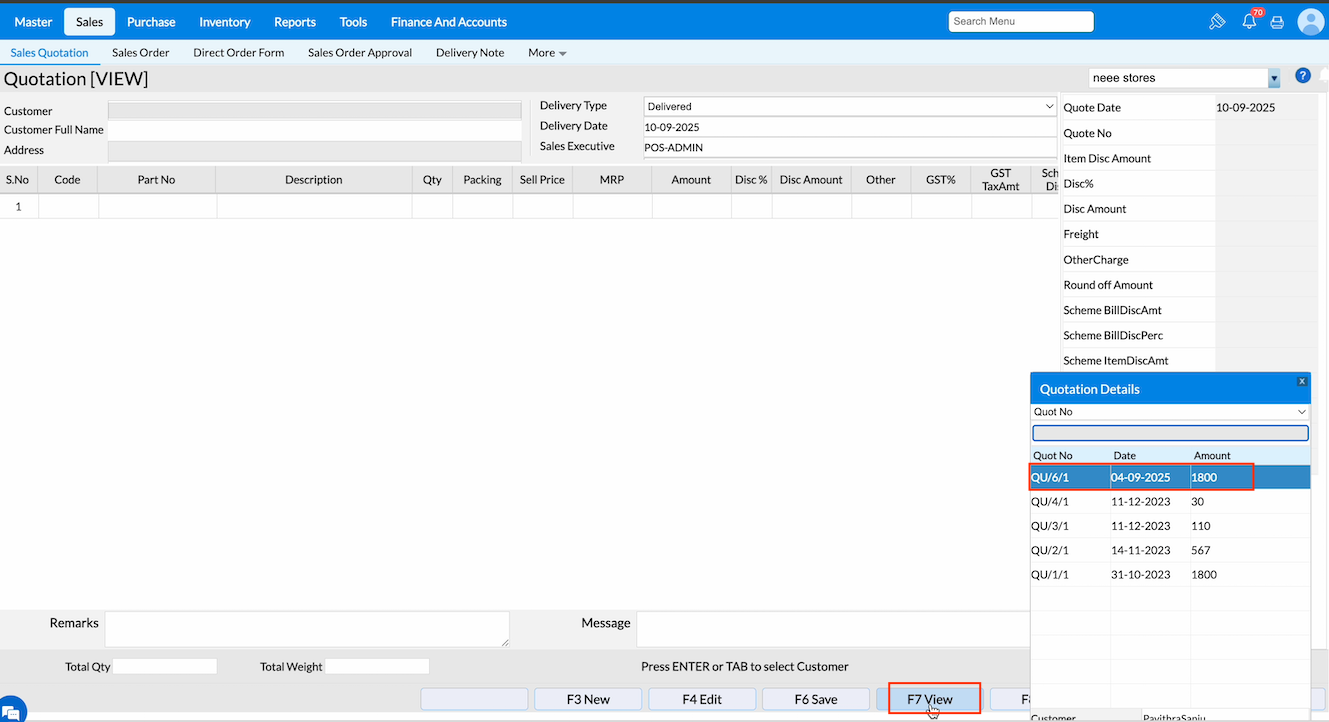The image size is (1329, 722).
Task: Select quotation row QU/2/1
Action: 1170,550
